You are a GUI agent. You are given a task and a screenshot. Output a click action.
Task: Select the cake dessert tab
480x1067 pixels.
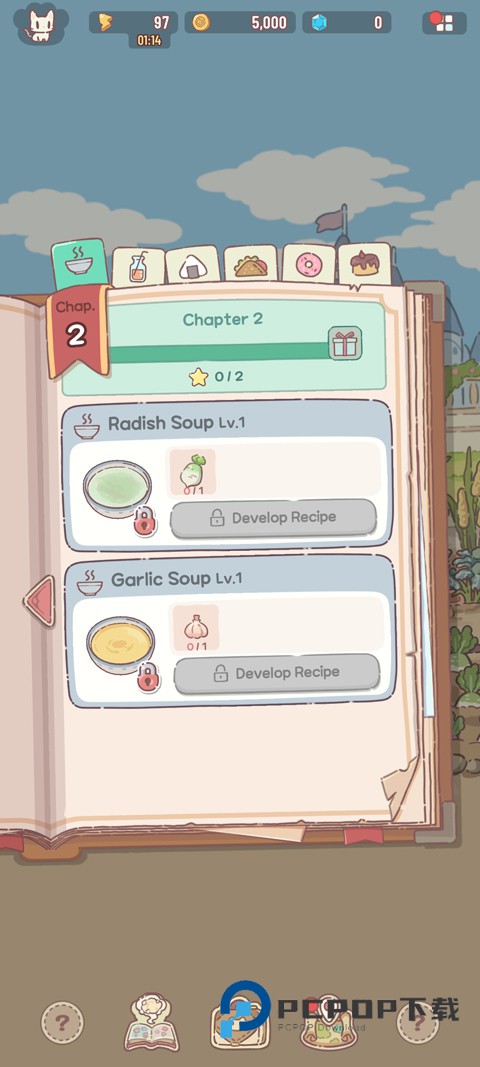coord(365,265)
